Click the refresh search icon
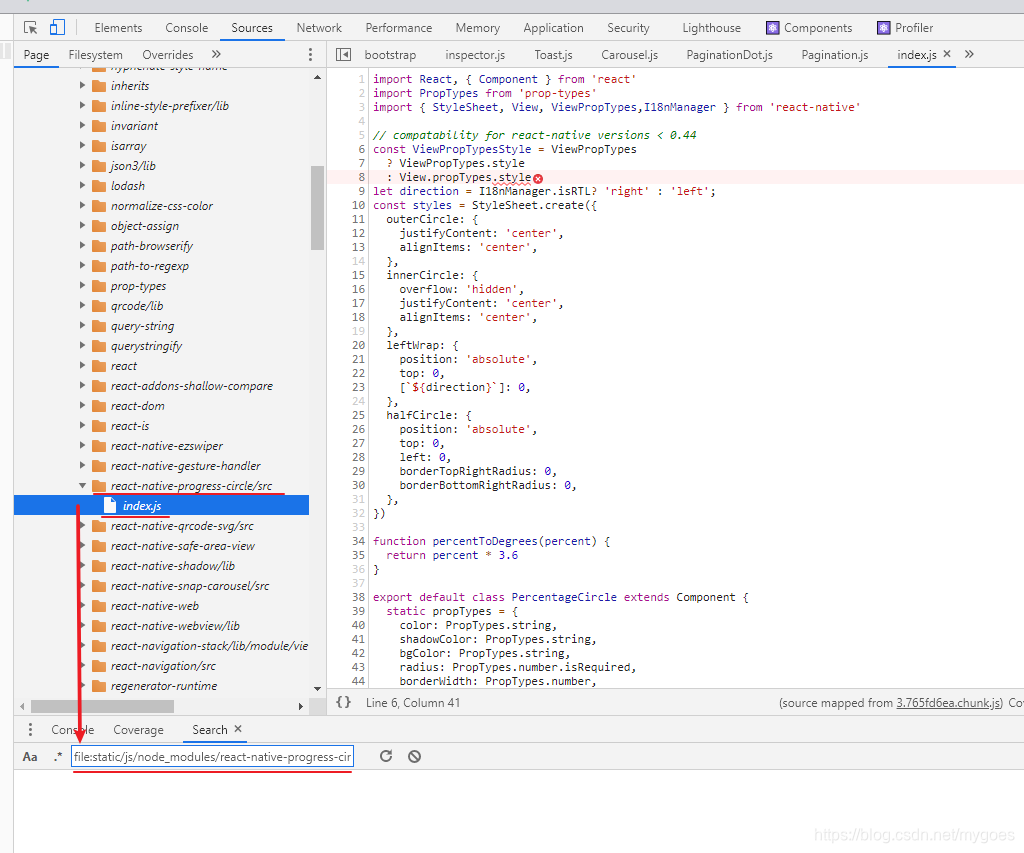This screenshot has height=853, width=1024. (386, 756)
